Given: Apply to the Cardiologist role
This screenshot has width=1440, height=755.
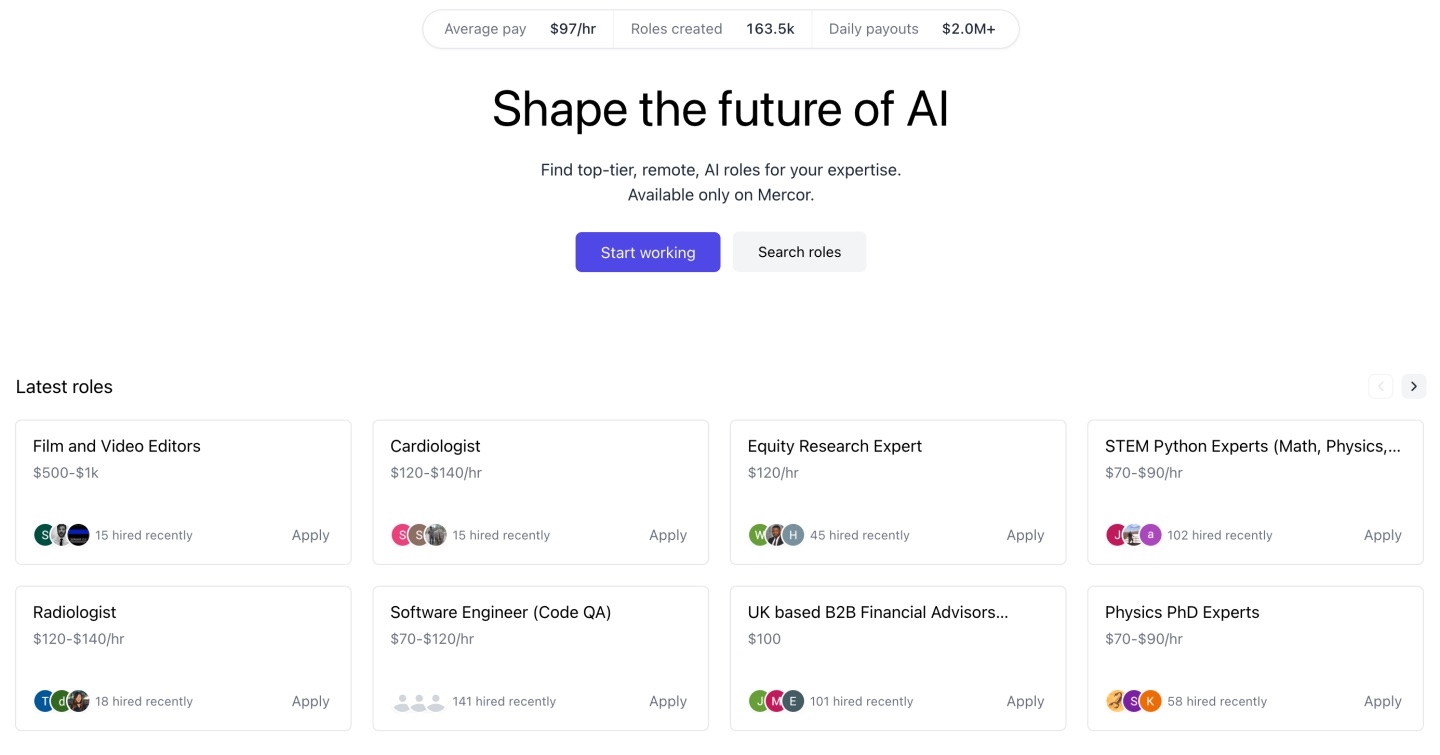Looking at the screenshot, I should coord(667,535).
